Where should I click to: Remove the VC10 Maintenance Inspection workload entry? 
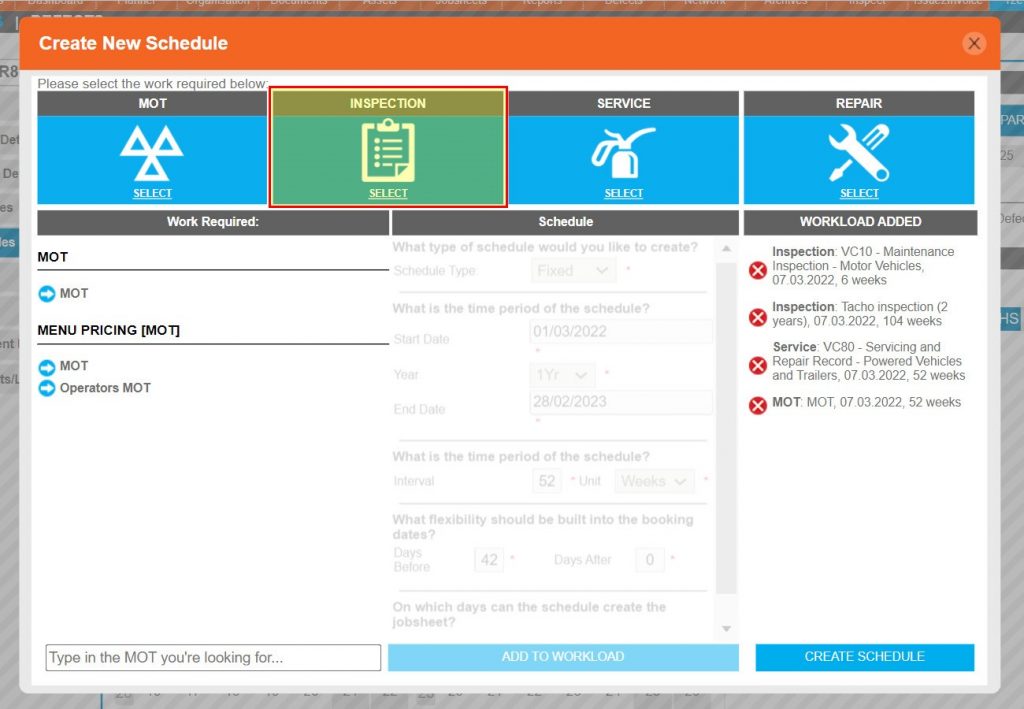[x=757, y=270]
